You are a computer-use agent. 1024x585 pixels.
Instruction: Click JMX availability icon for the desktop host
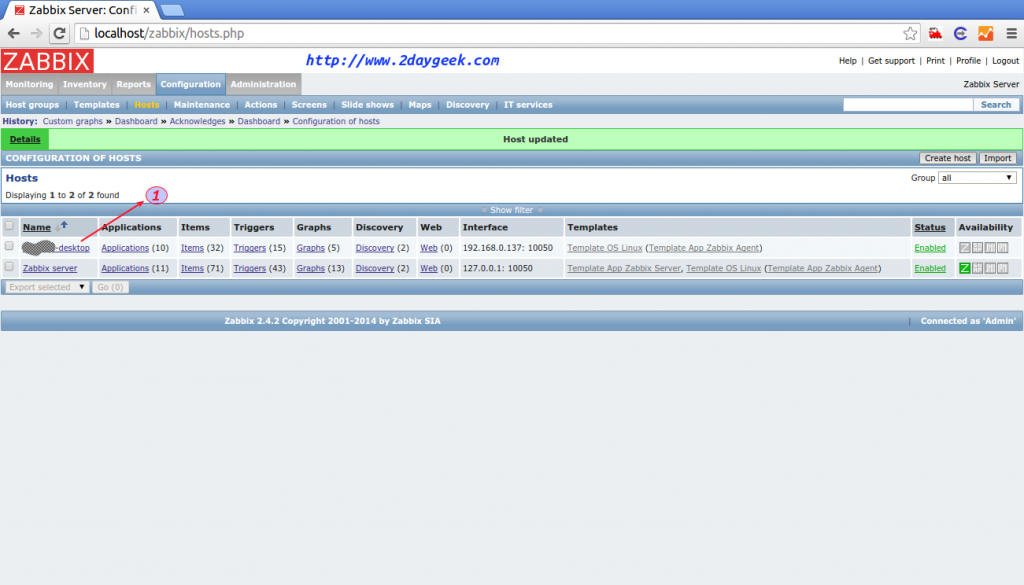(x=990, y=248)
